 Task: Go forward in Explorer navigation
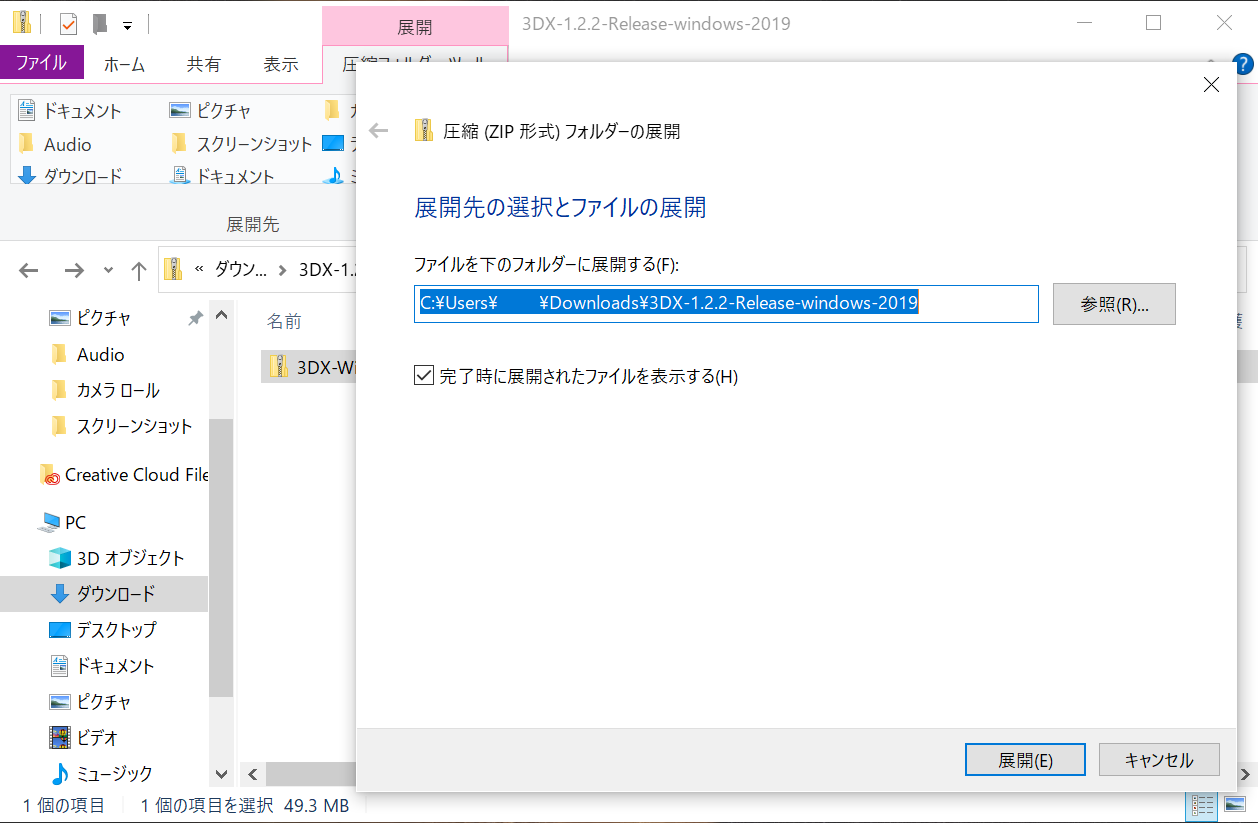(74, 270)
